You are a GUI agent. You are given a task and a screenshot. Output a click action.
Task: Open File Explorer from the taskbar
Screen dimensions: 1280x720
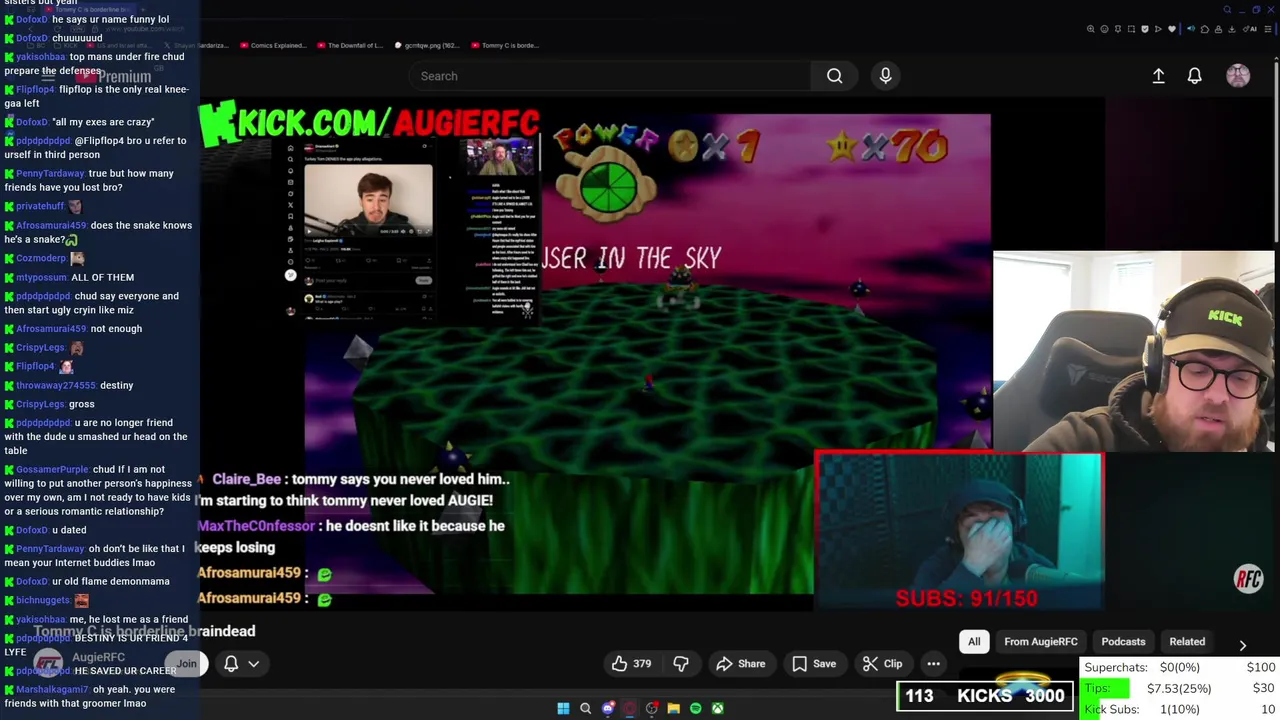674,708
